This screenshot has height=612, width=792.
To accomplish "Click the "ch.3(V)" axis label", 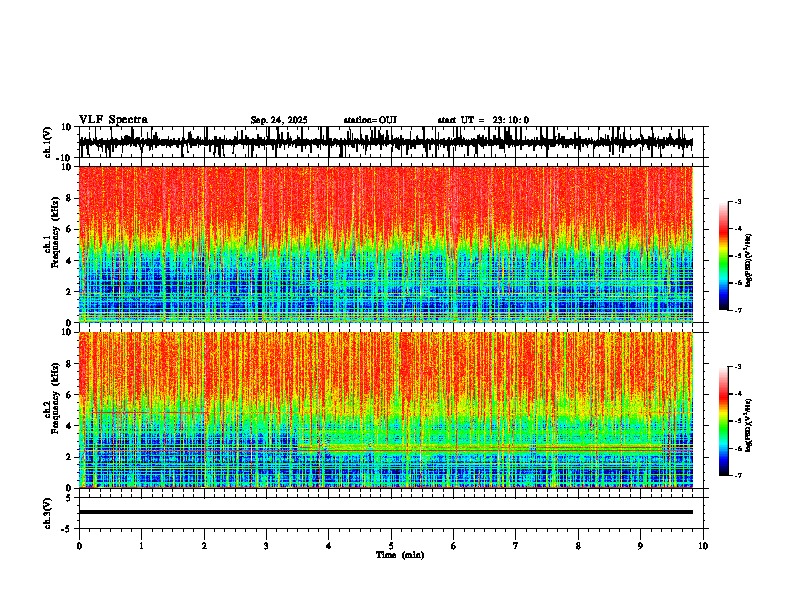I will tap(48, 513).
